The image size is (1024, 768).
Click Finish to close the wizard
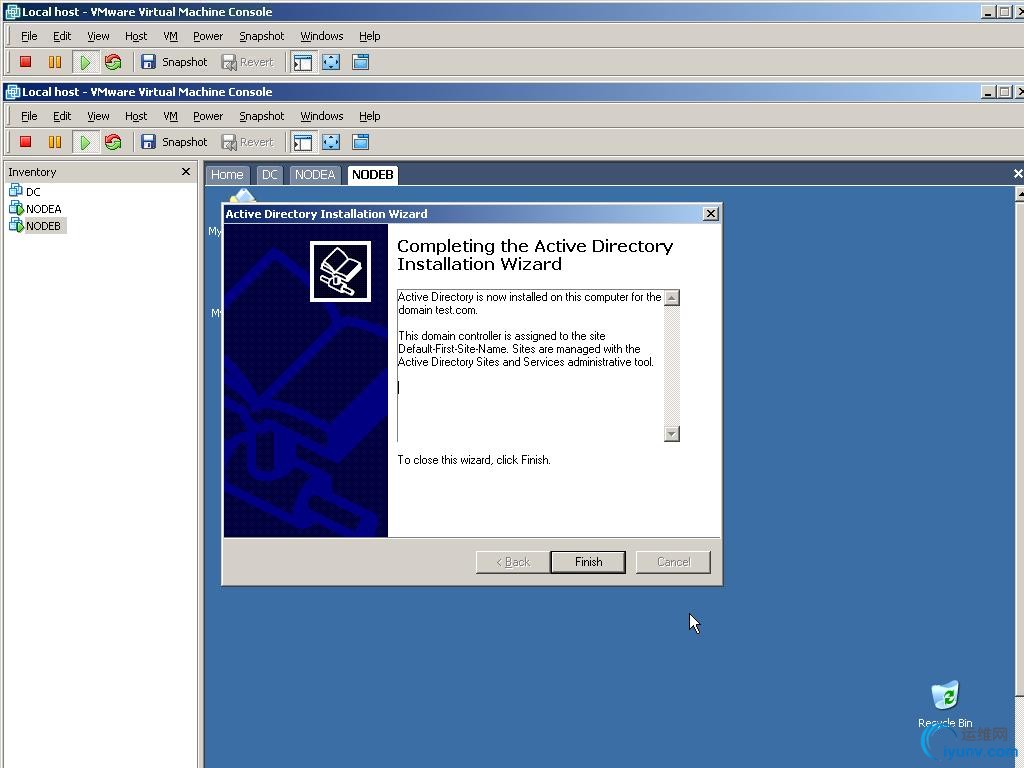click(x=588, y=562)
